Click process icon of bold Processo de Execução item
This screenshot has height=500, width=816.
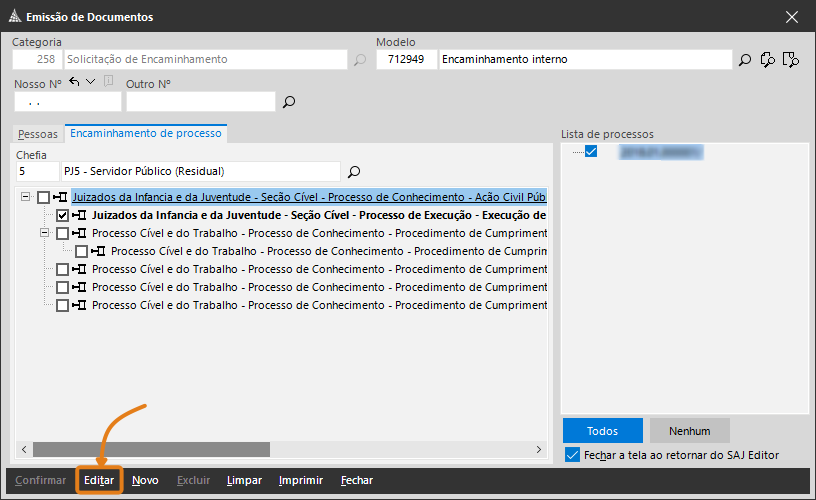pyautogui.click(x=80, y=215)
